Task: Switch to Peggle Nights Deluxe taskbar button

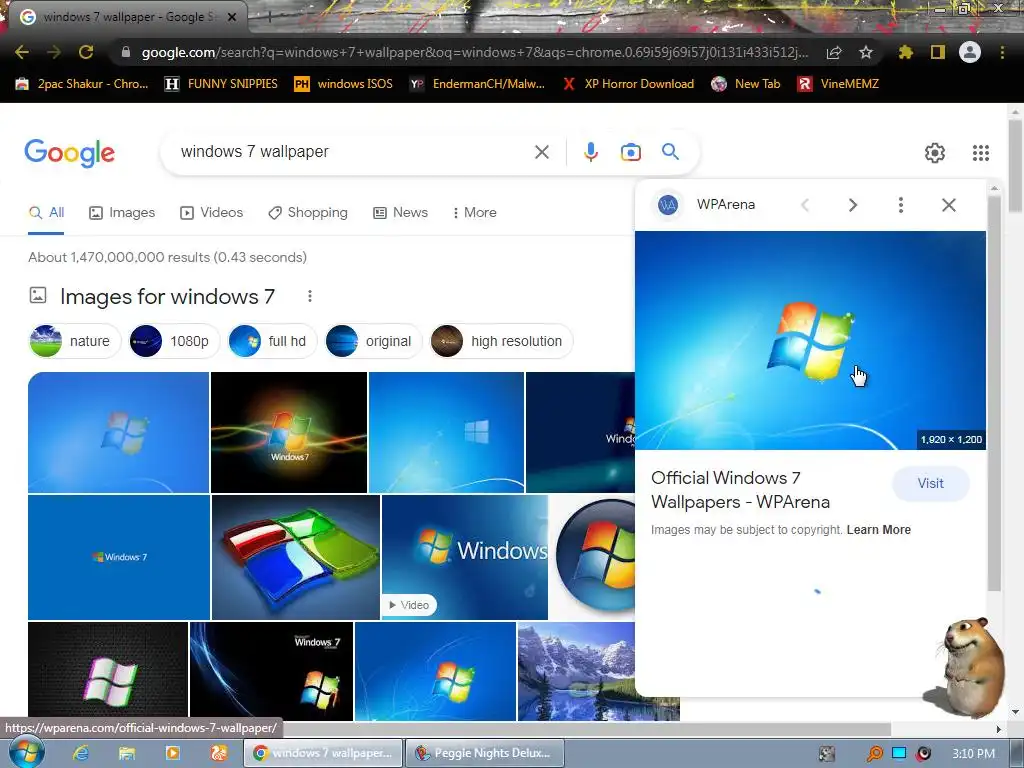Action: pos(485,753)
